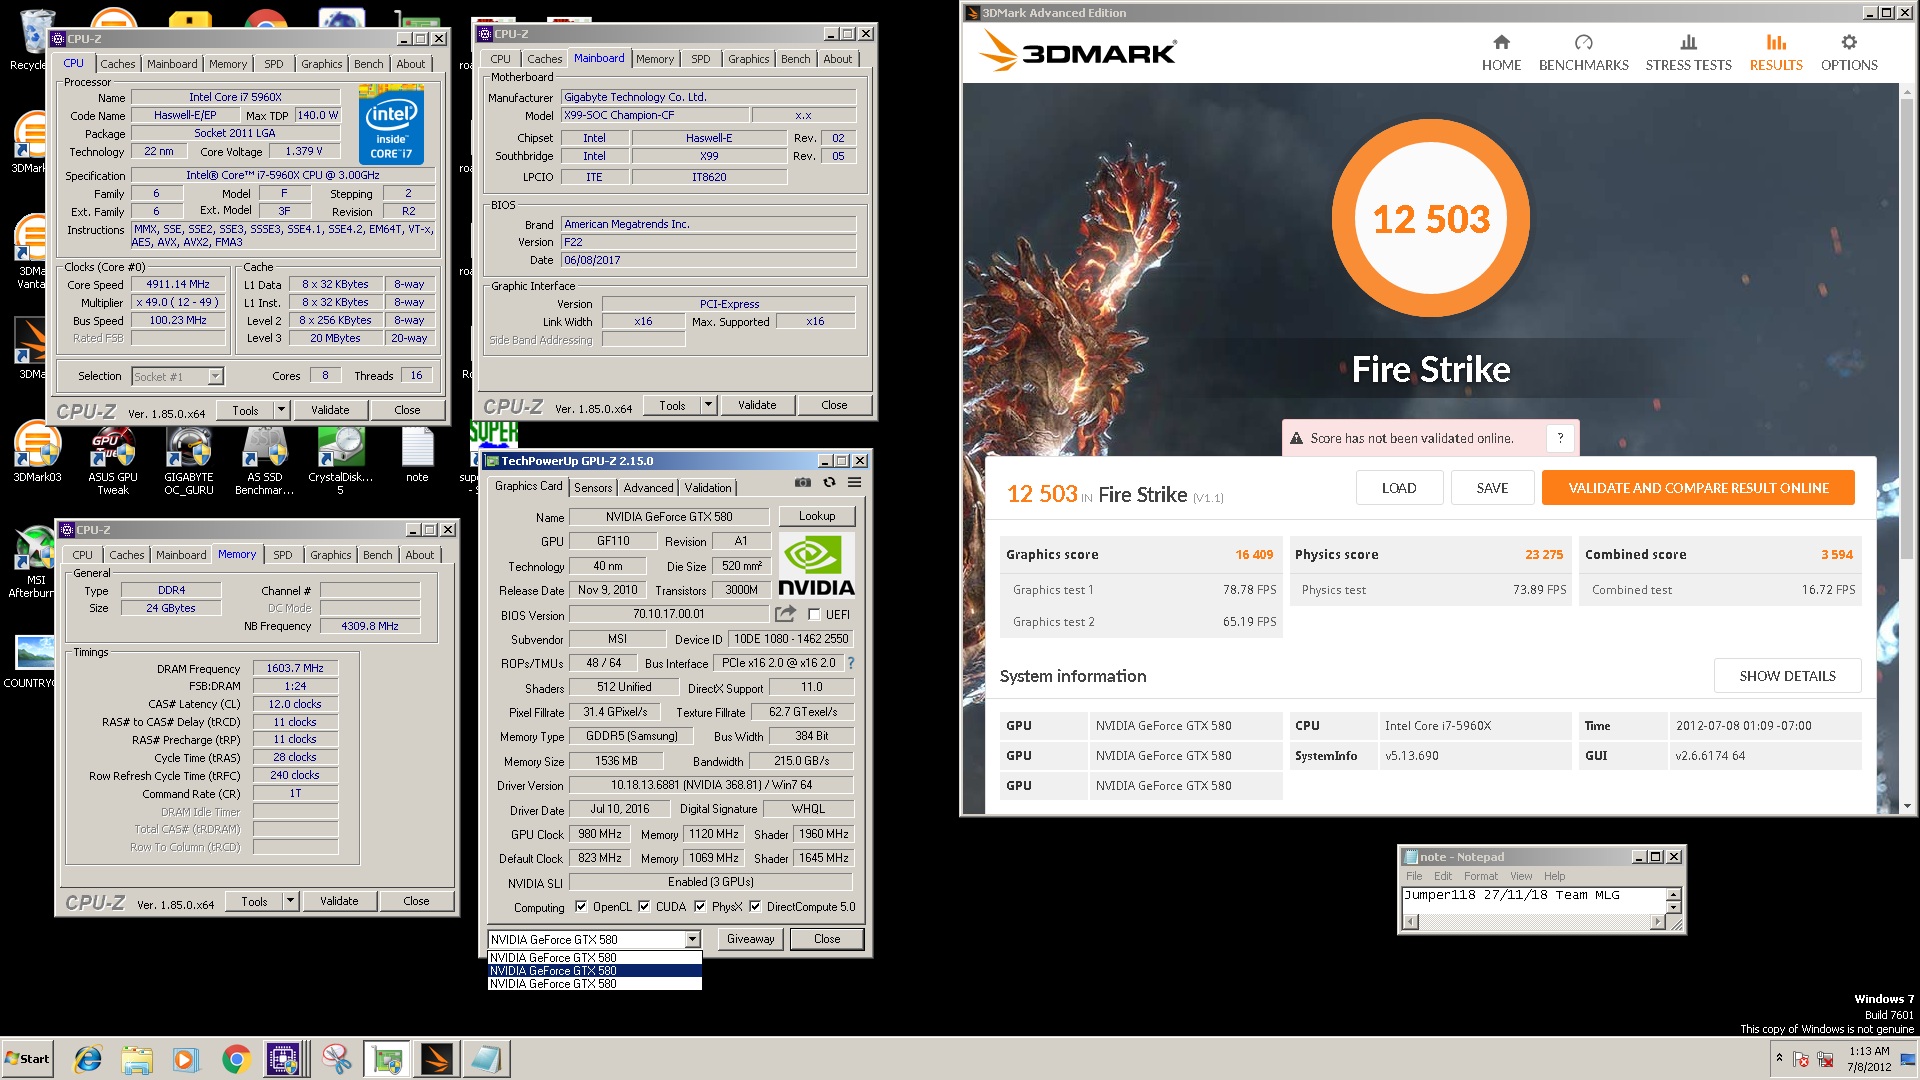1920x1080 pixels.
Task: Click Notepad text area with Jumper118 text
Action: coord(1534,900)
